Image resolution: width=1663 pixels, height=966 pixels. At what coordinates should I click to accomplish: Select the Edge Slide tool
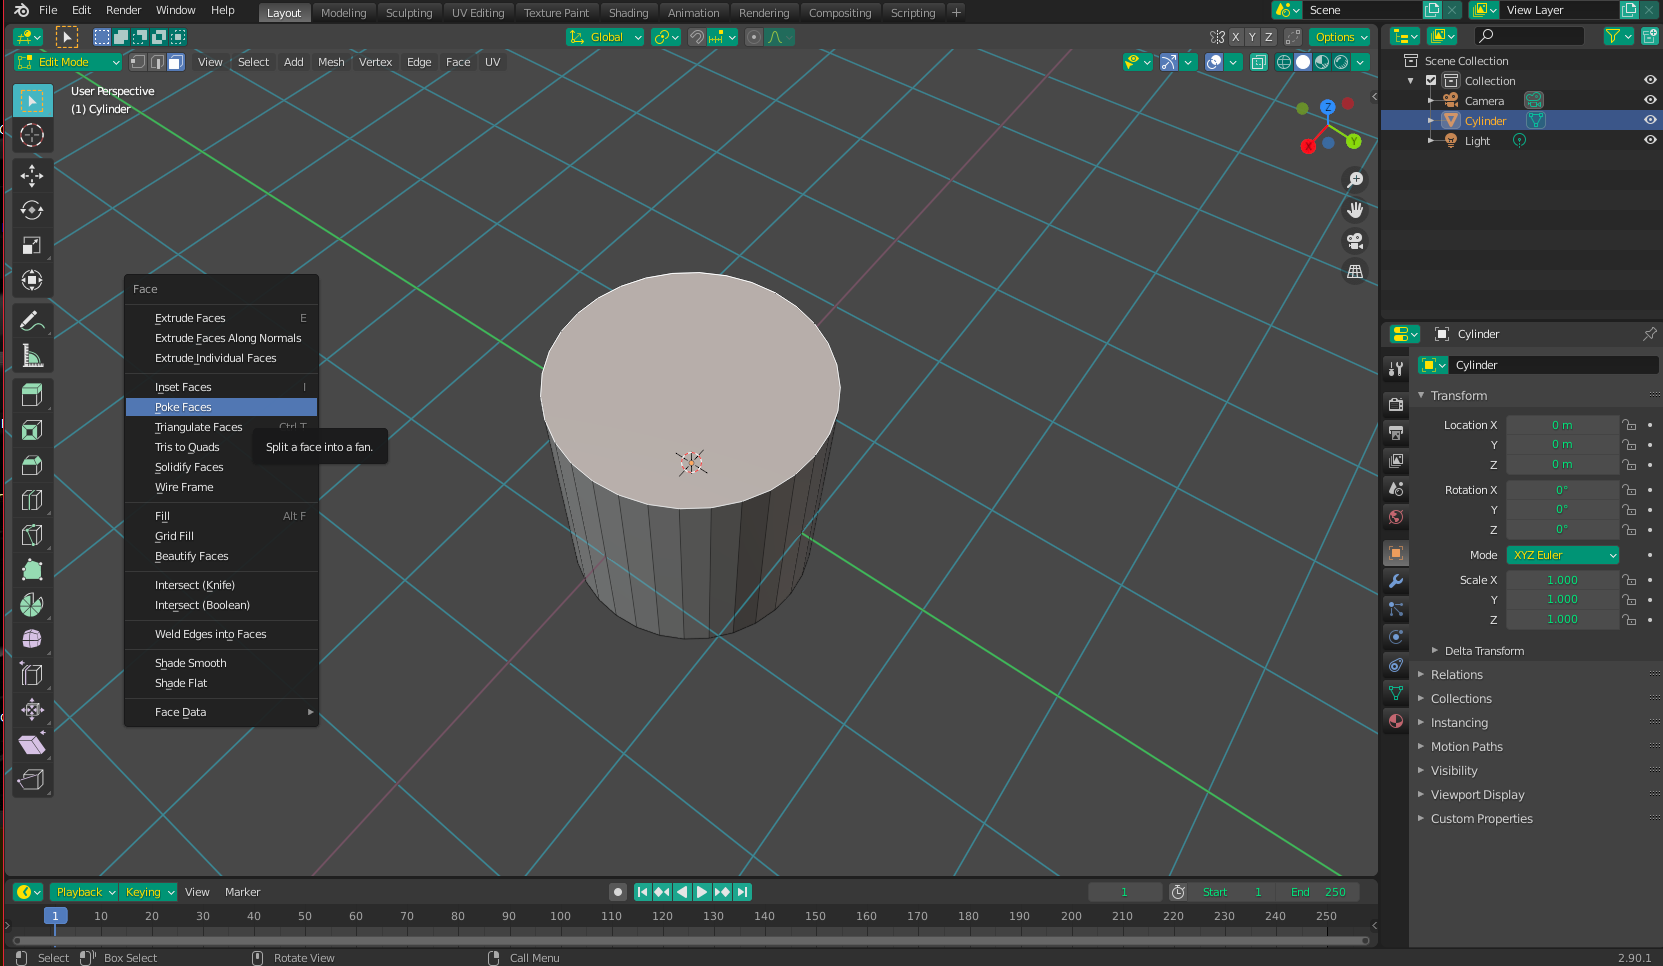tap(32, 675)
